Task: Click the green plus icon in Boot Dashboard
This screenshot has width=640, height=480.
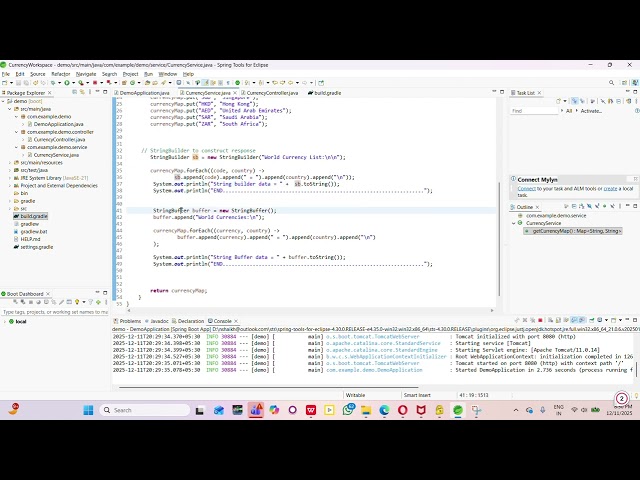Action: point(98,302)
